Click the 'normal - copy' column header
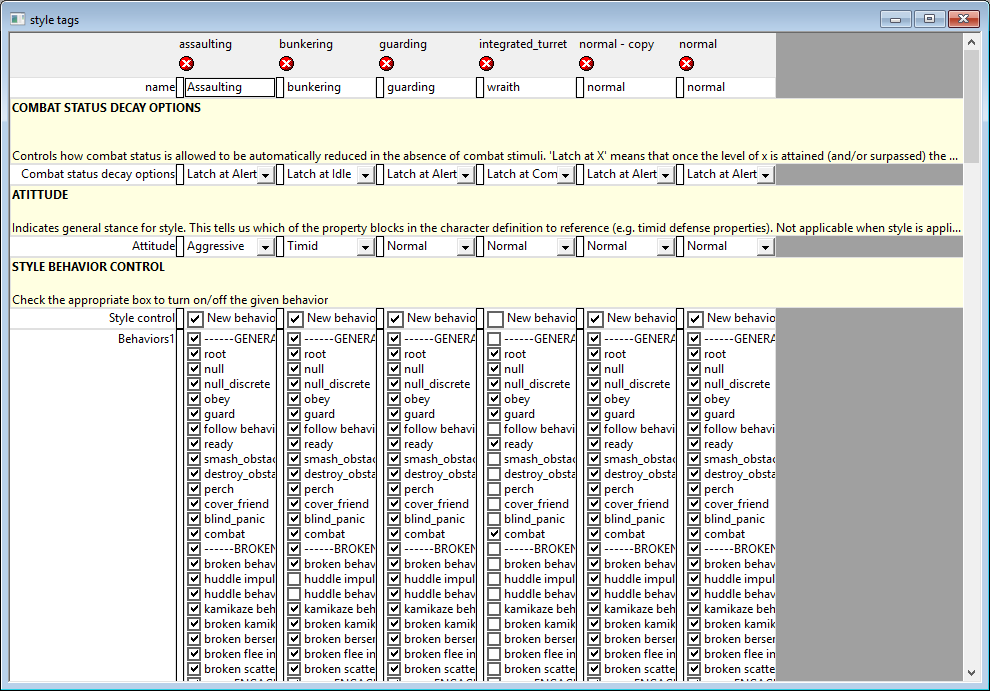 click(616, 44)
